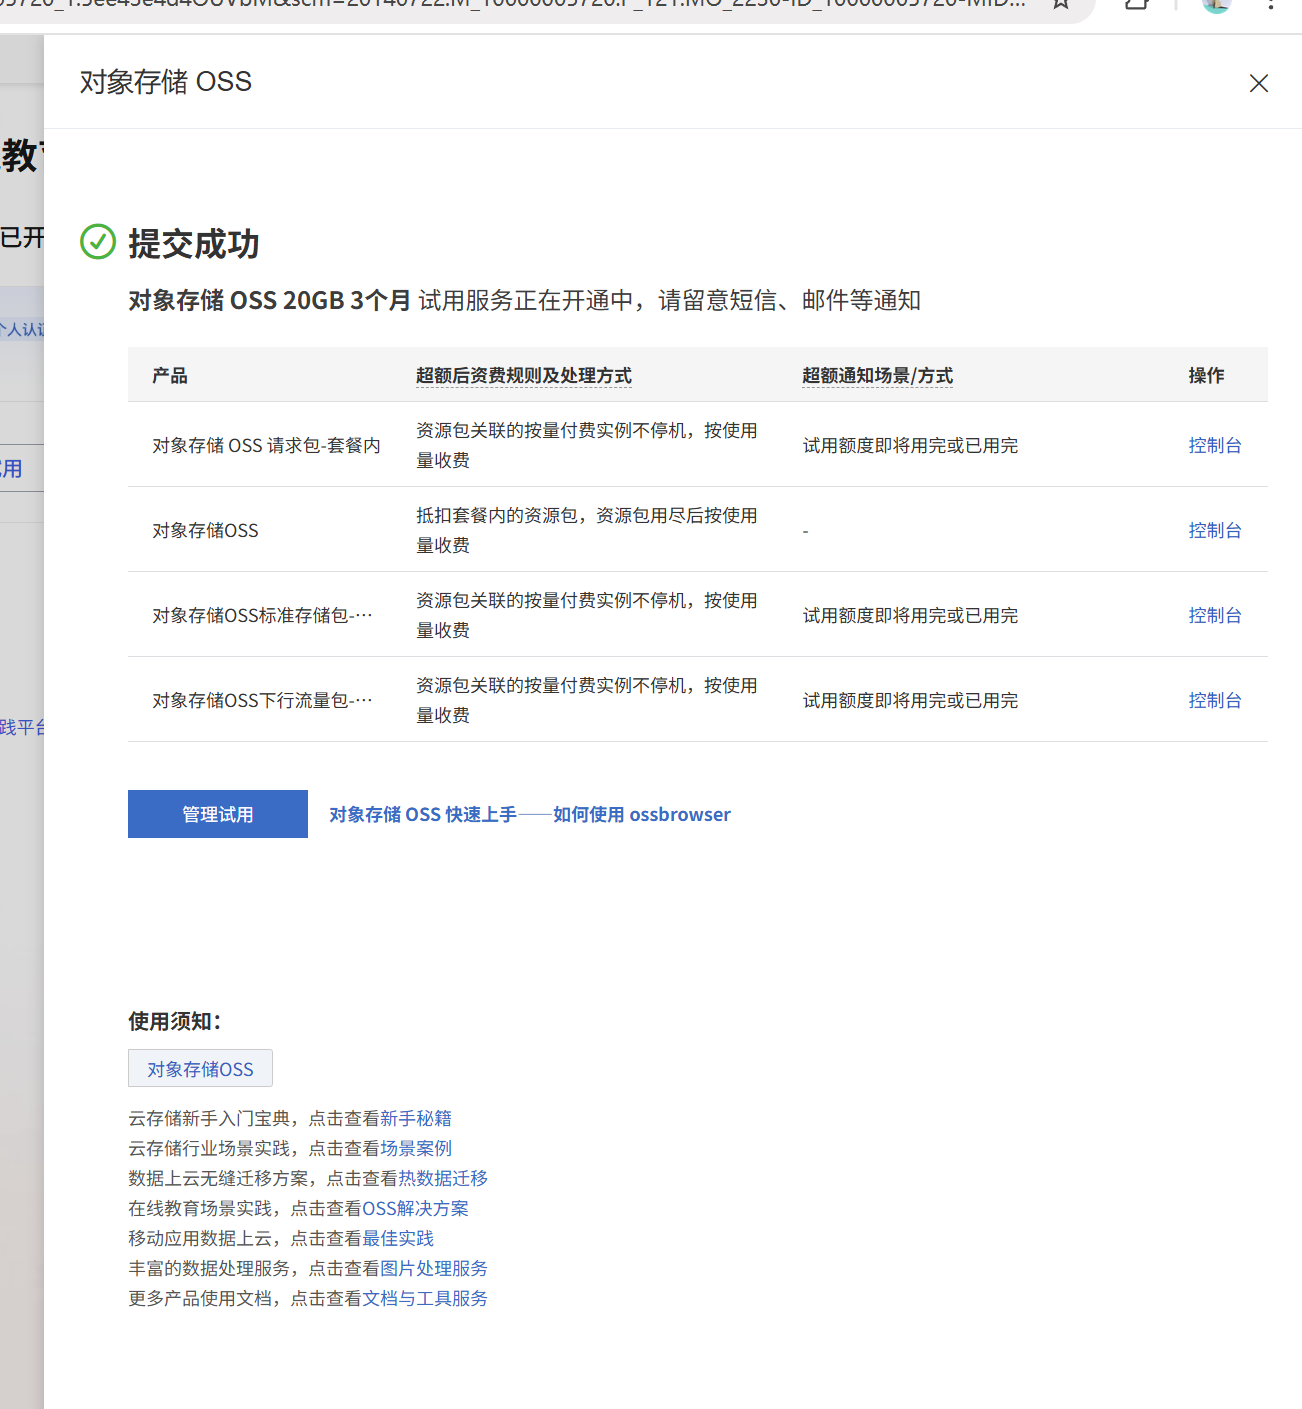Click the 抵扣套餐内的资源包 billing rule text

point(587,530)
